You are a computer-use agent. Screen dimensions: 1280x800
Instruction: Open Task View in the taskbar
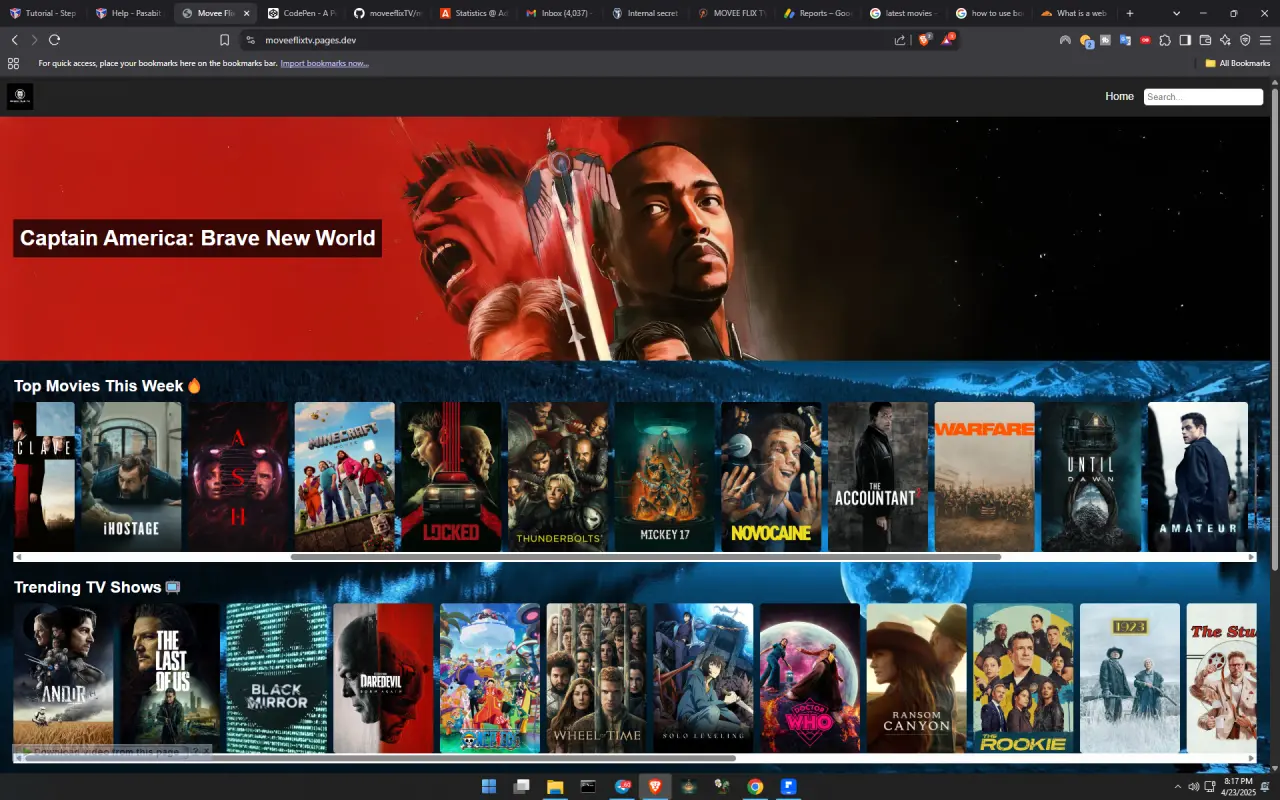click(522, 786)
